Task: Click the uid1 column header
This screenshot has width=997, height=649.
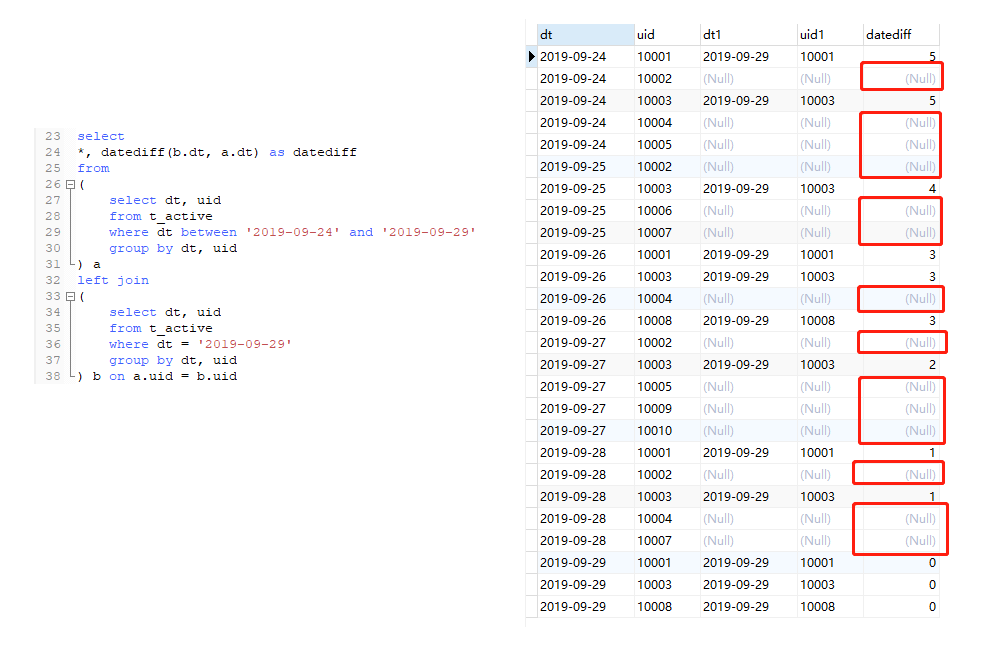Action: (830, 34)
